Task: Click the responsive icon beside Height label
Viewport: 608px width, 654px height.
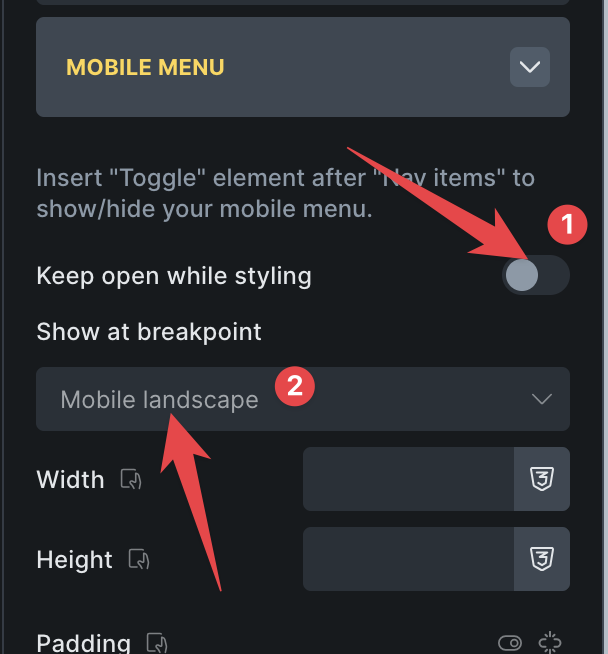Action: tap(139, 559)
